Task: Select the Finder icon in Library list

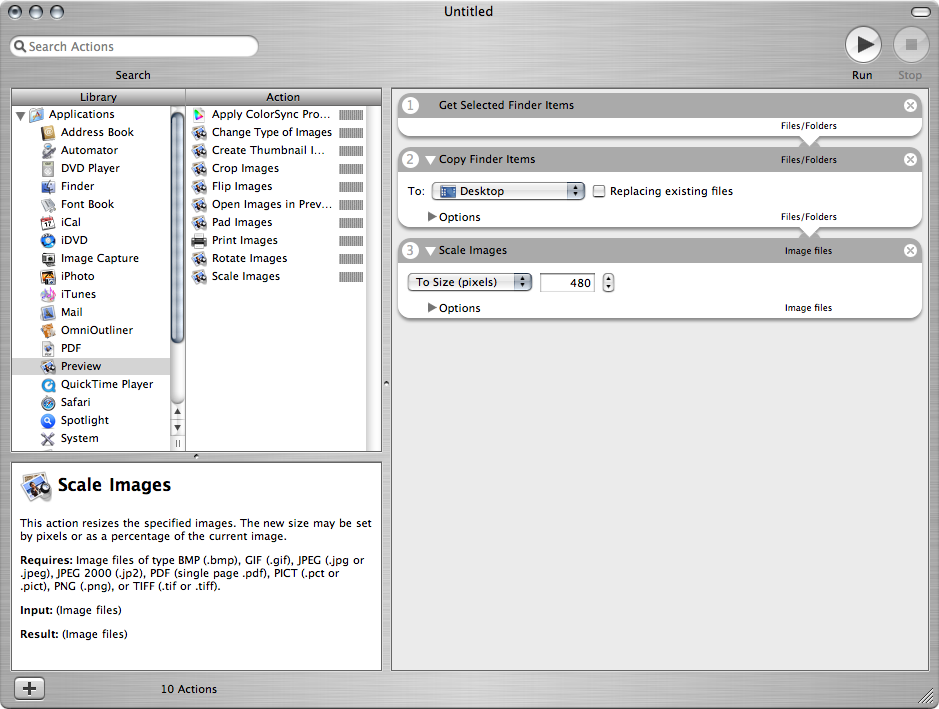Action: pyautogui.click(x=48, y=186)
